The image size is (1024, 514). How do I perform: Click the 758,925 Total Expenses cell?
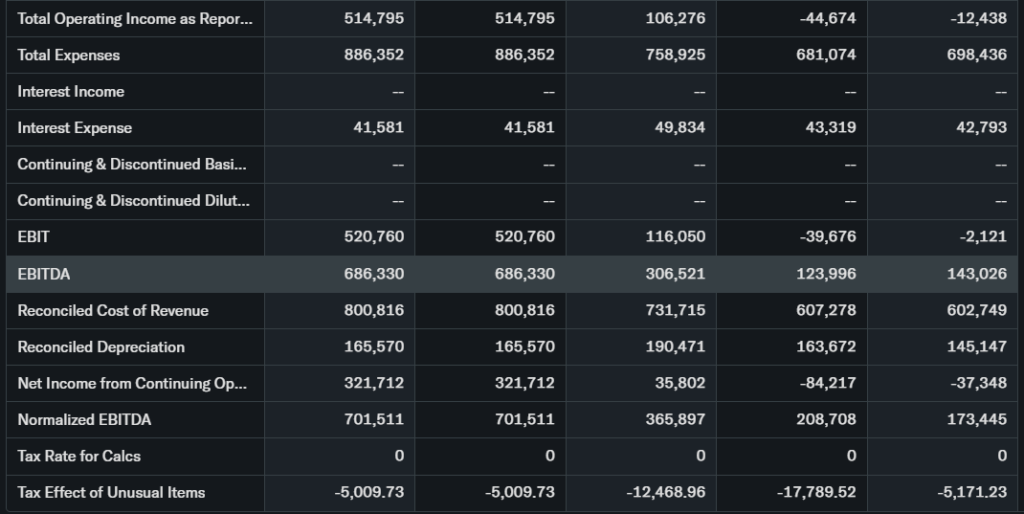point(676,55)
